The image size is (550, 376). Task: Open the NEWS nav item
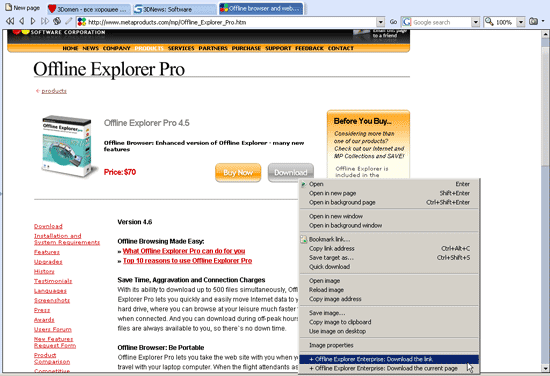coord(90,48)
